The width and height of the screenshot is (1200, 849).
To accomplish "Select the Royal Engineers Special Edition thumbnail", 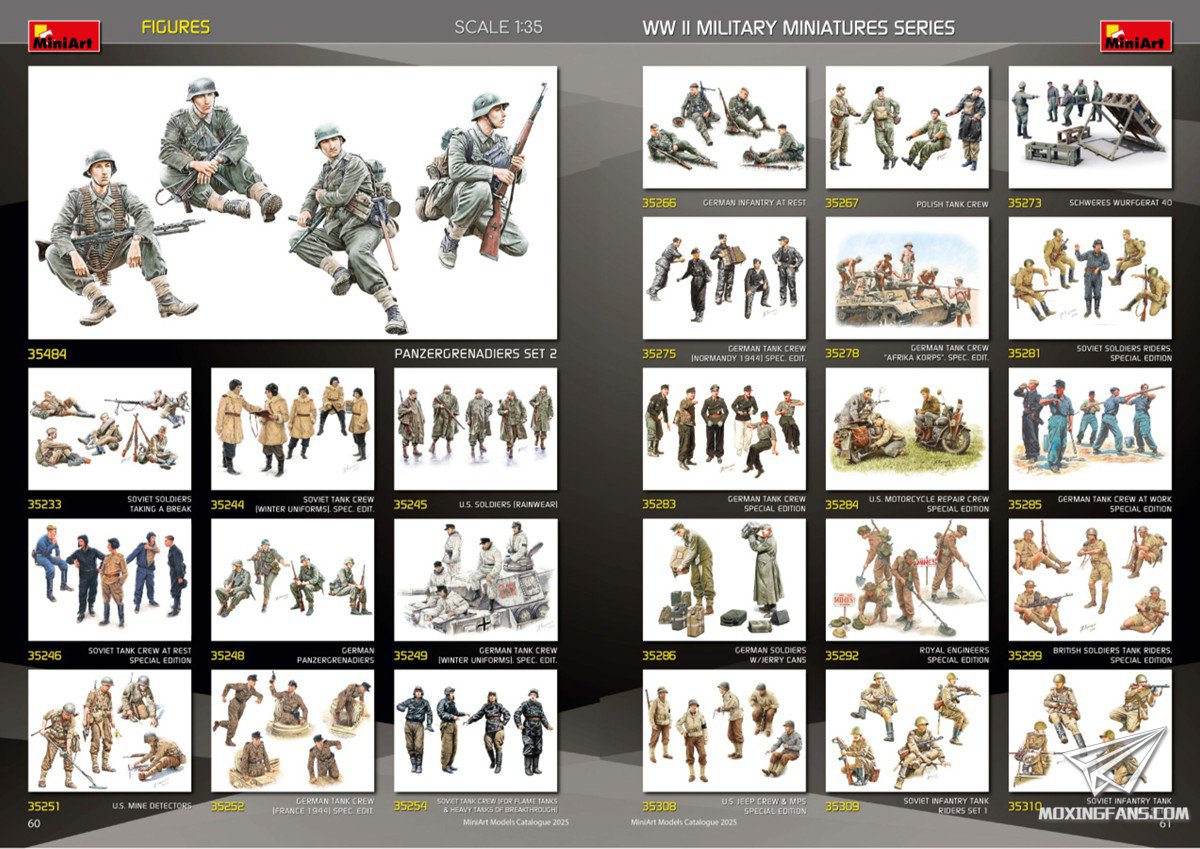I will [x=907, y=580].
